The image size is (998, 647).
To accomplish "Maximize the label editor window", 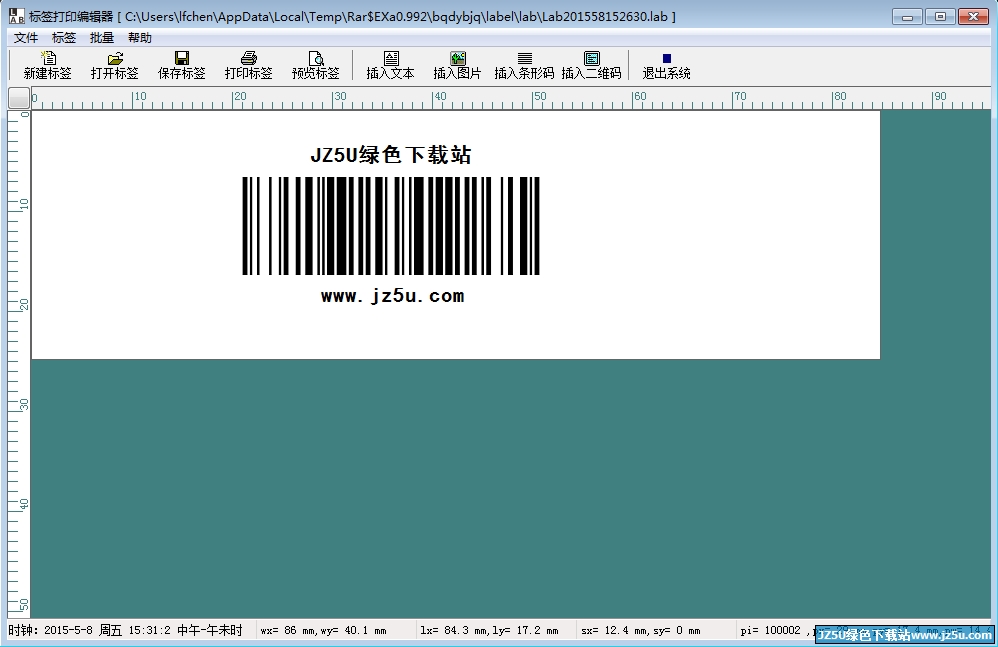I will pyautogui.click(x=940, y=17).
